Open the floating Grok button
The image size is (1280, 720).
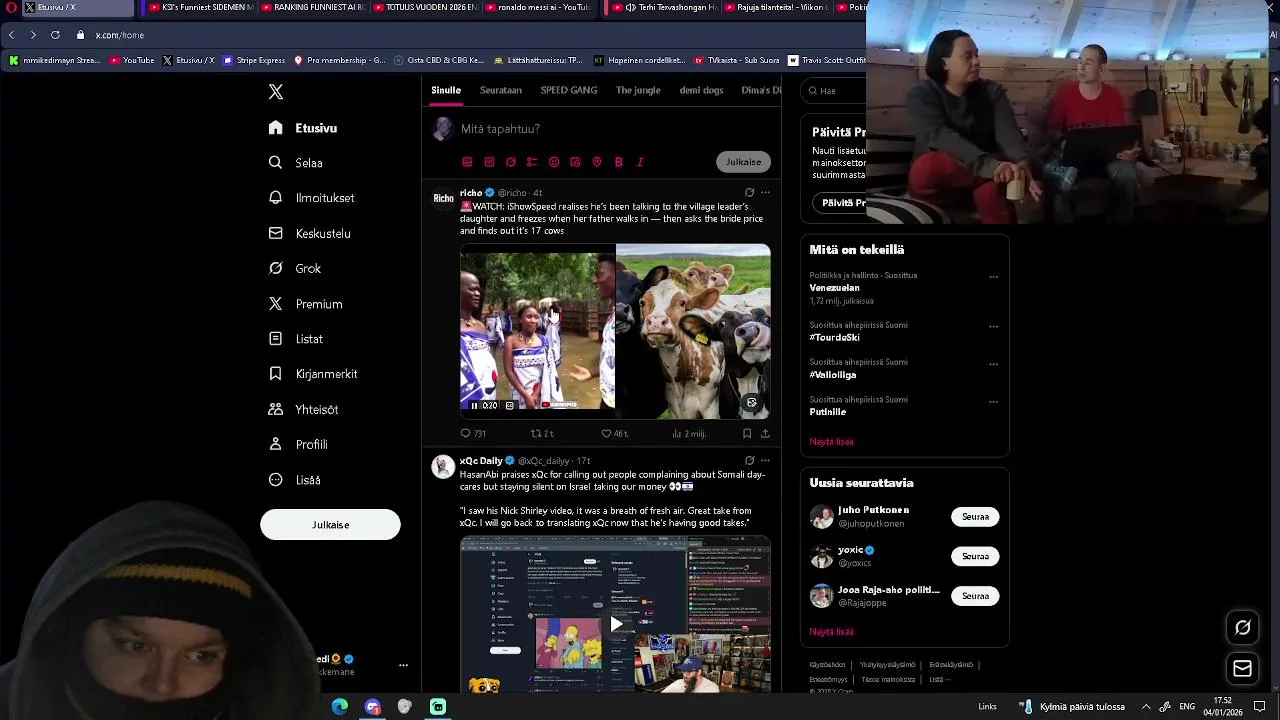tap(1243, 628)
